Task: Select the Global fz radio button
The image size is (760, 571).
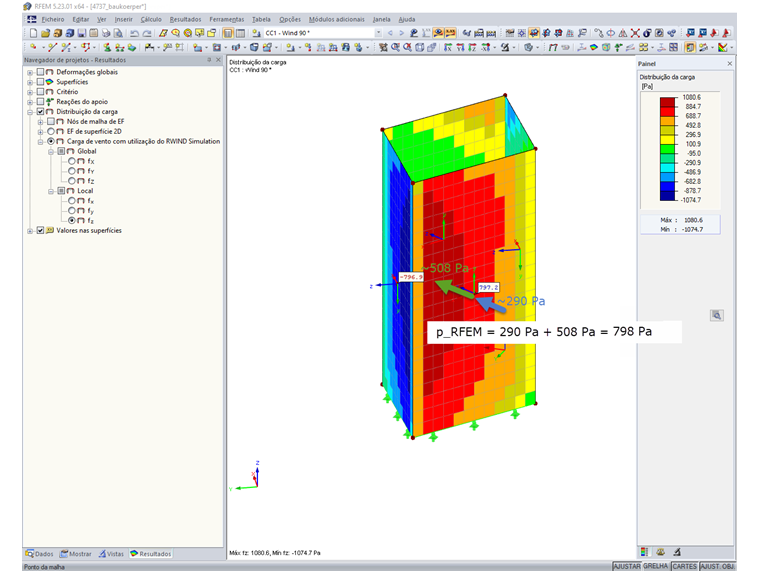Action: click(x=71, y=181)
